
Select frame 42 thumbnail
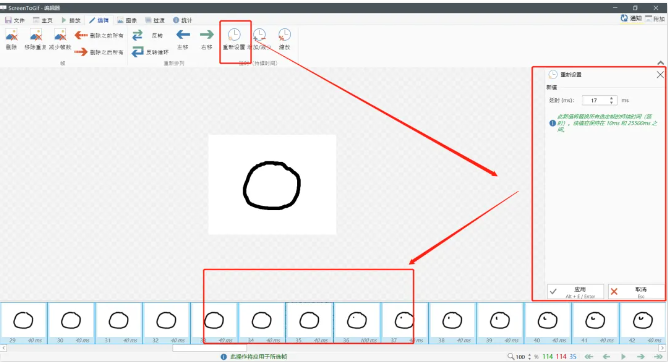(x=643, y=323)
